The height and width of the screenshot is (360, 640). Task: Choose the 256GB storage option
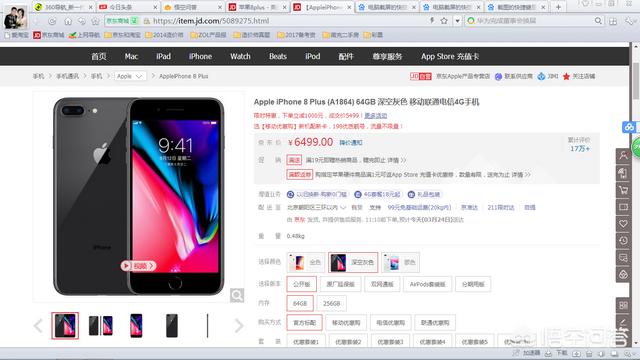coord(331,303)
